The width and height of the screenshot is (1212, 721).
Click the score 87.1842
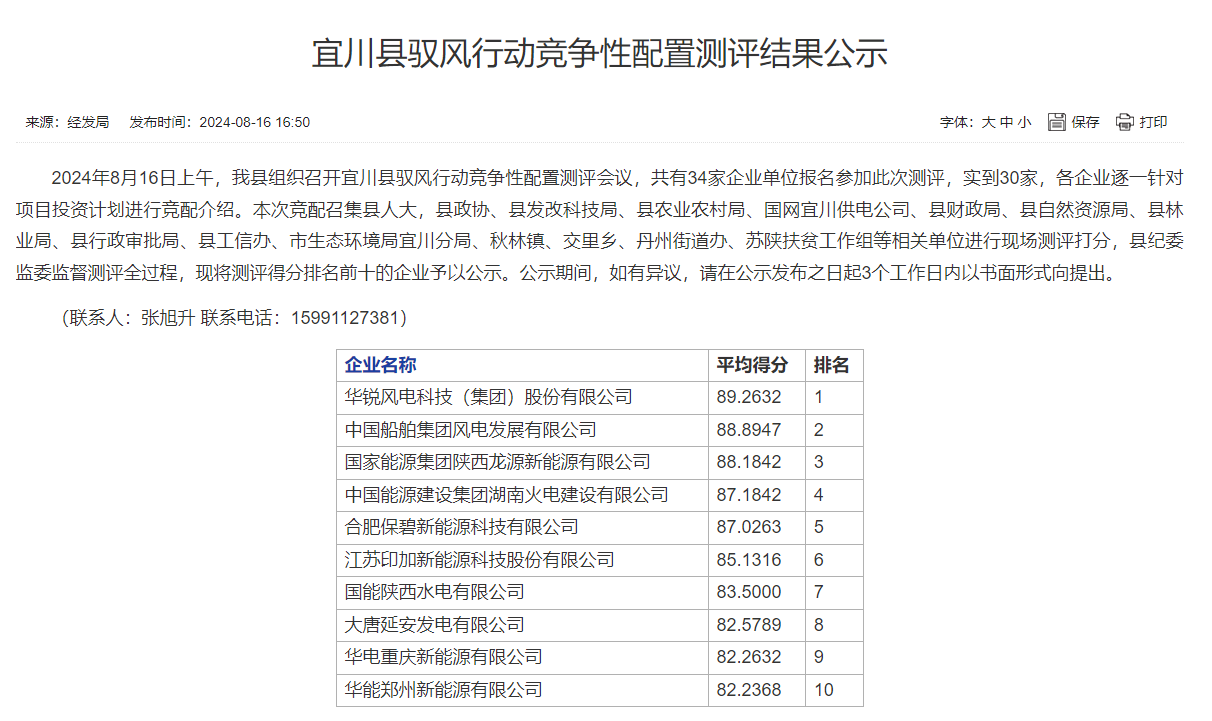coord(749,494)
